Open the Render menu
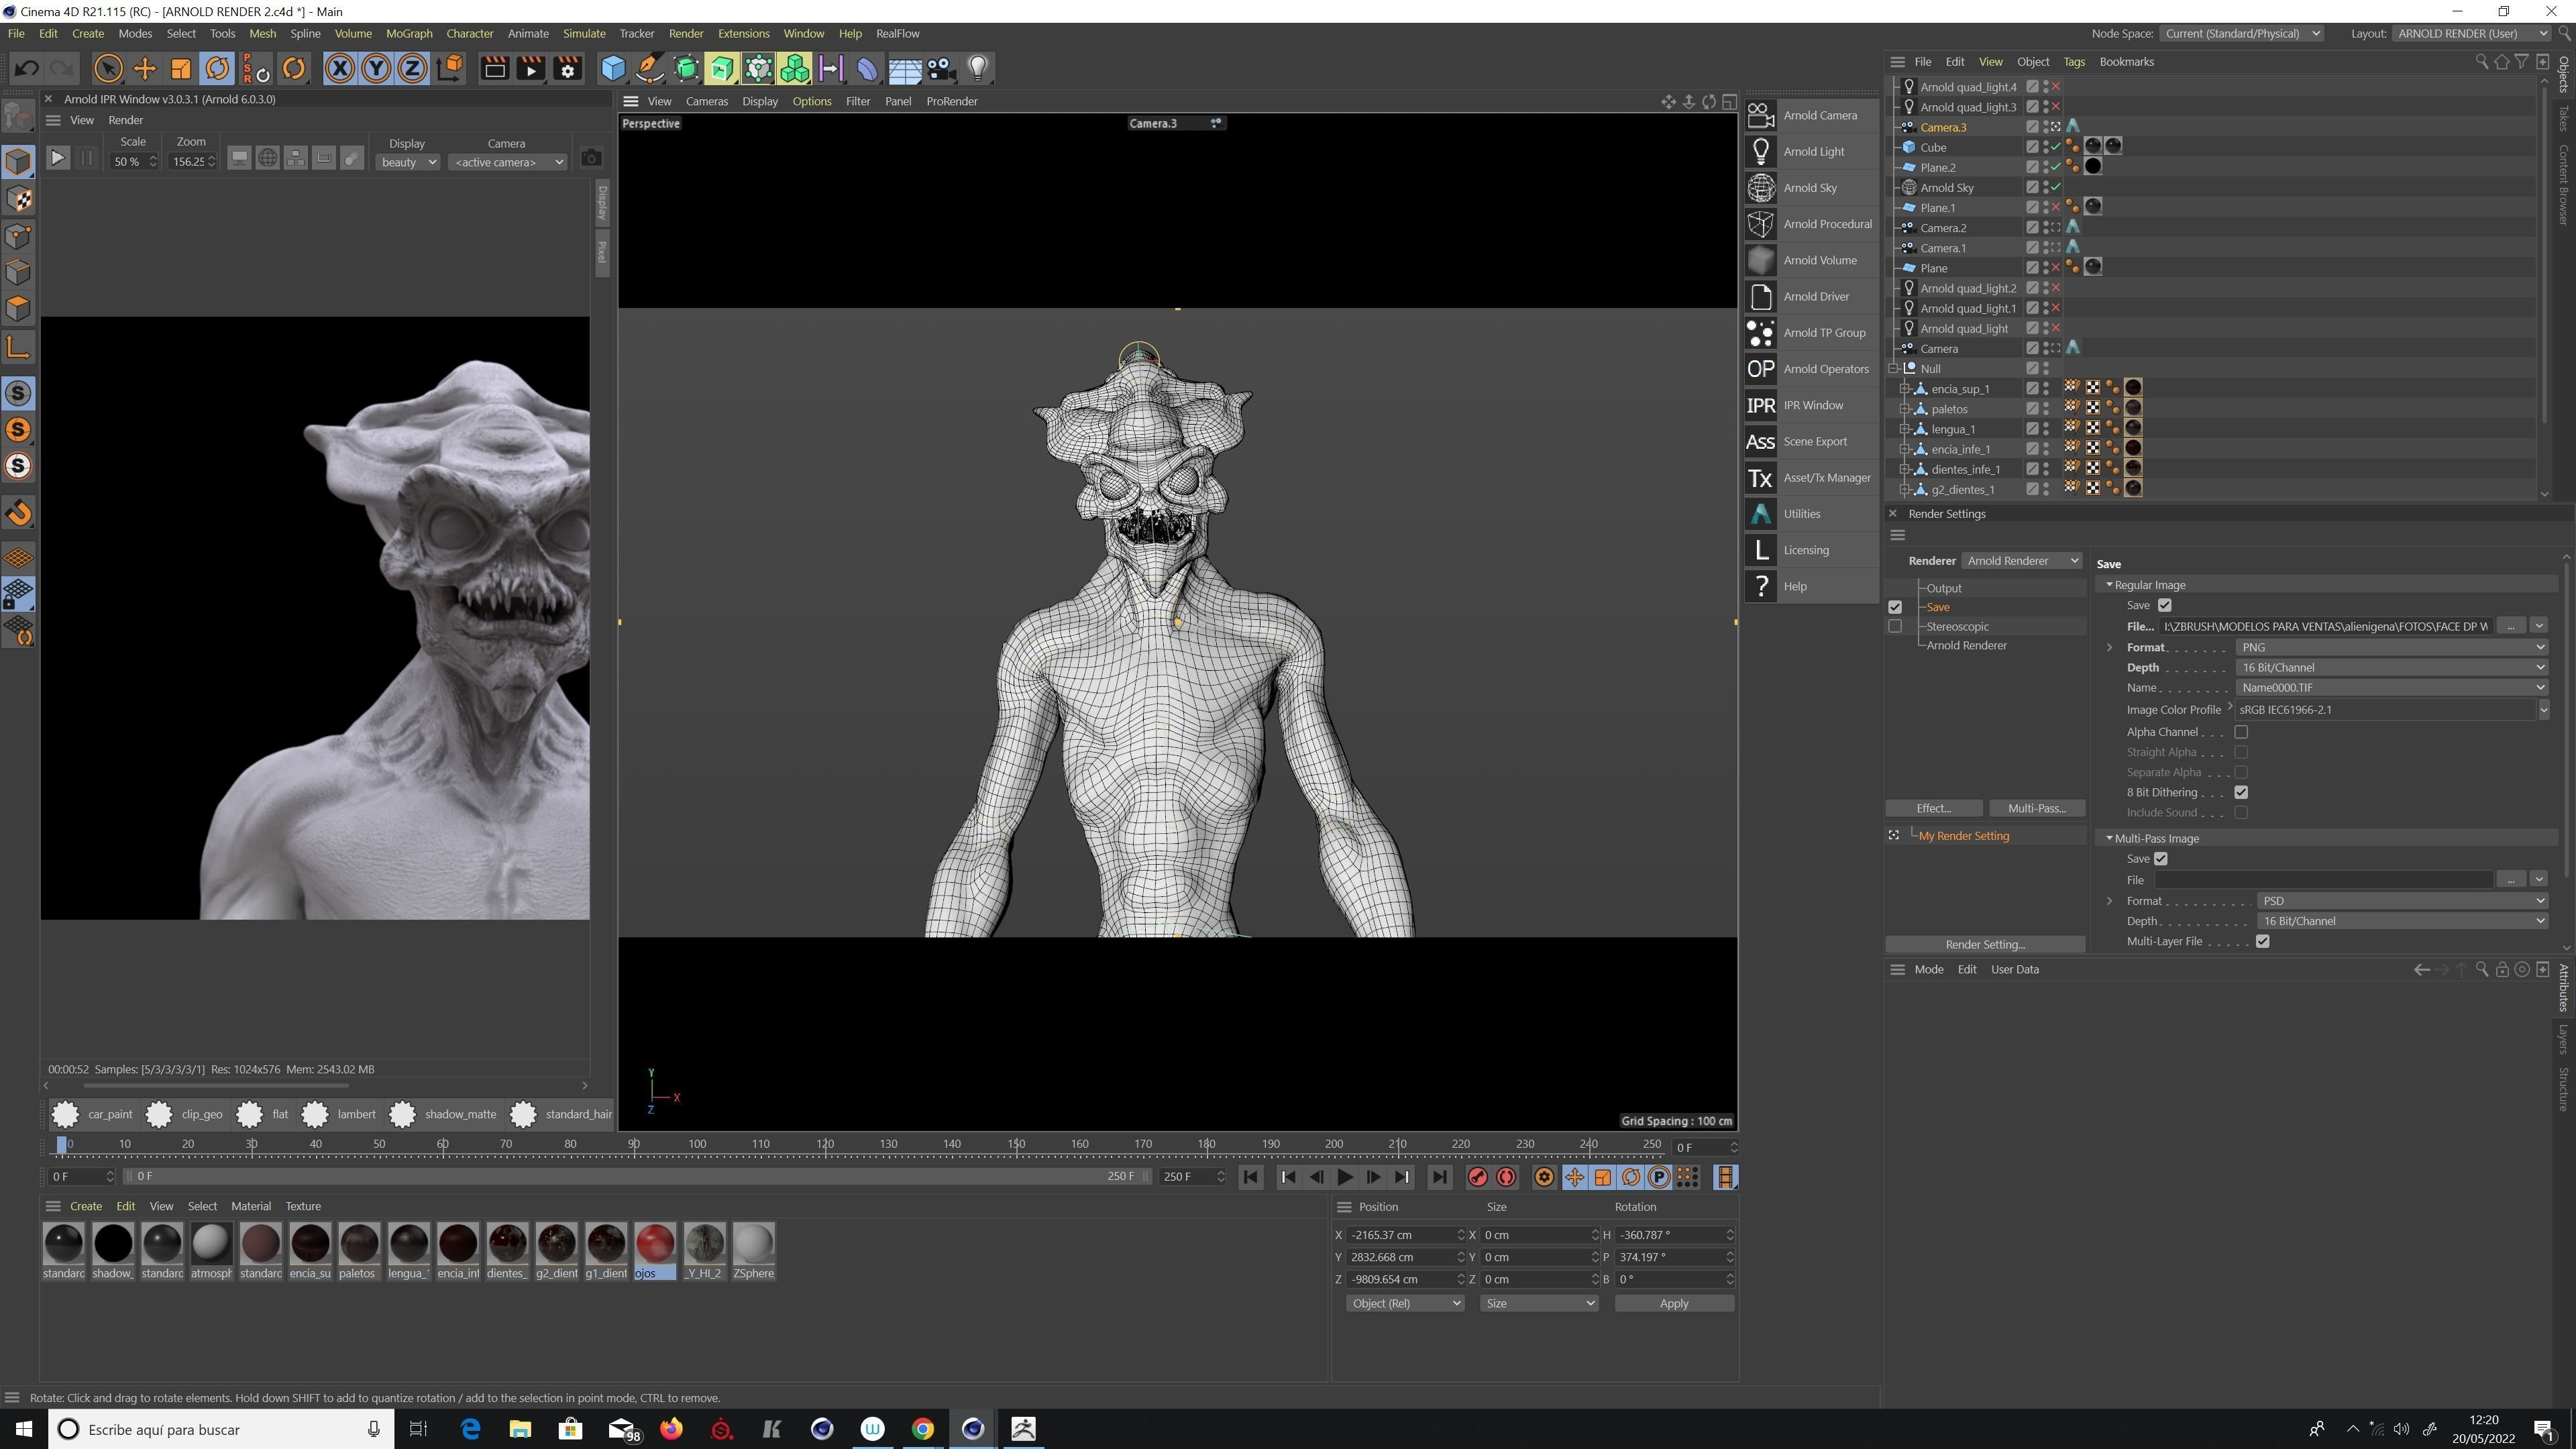 pyautogui.click(x=685, y=33)
